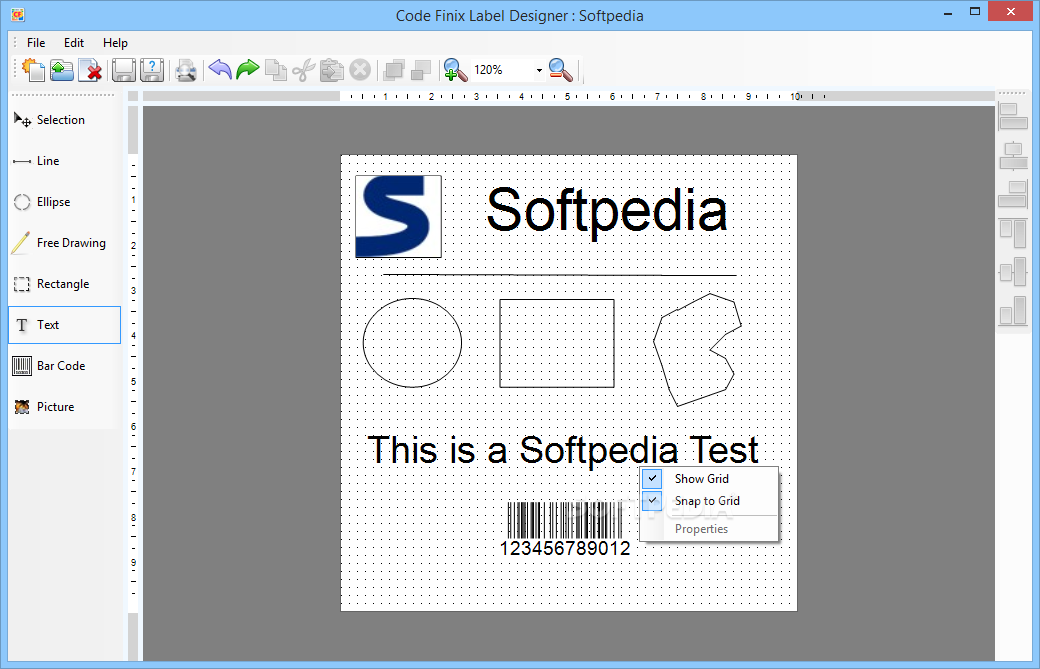Click the Align Top icon
The image size is (1040, 669).
(1013, 234)
